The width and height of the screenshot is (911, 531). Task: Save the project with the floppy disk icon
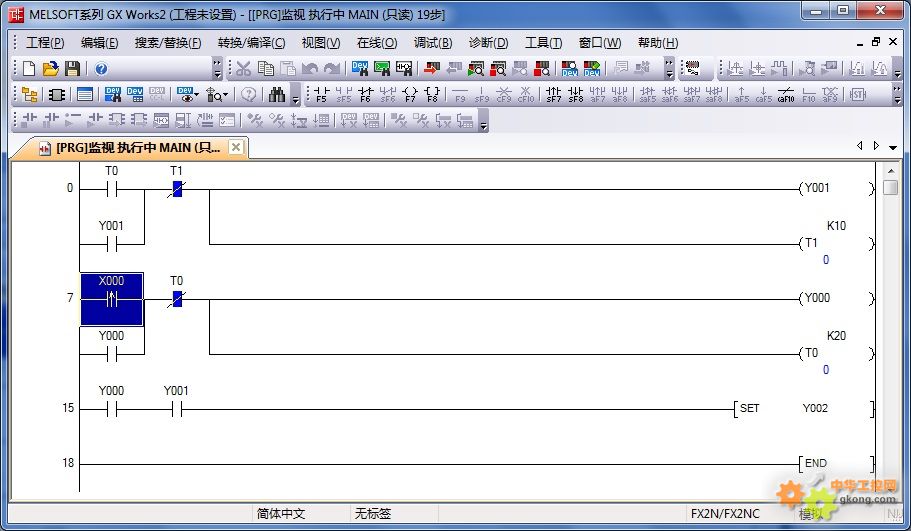72,69
